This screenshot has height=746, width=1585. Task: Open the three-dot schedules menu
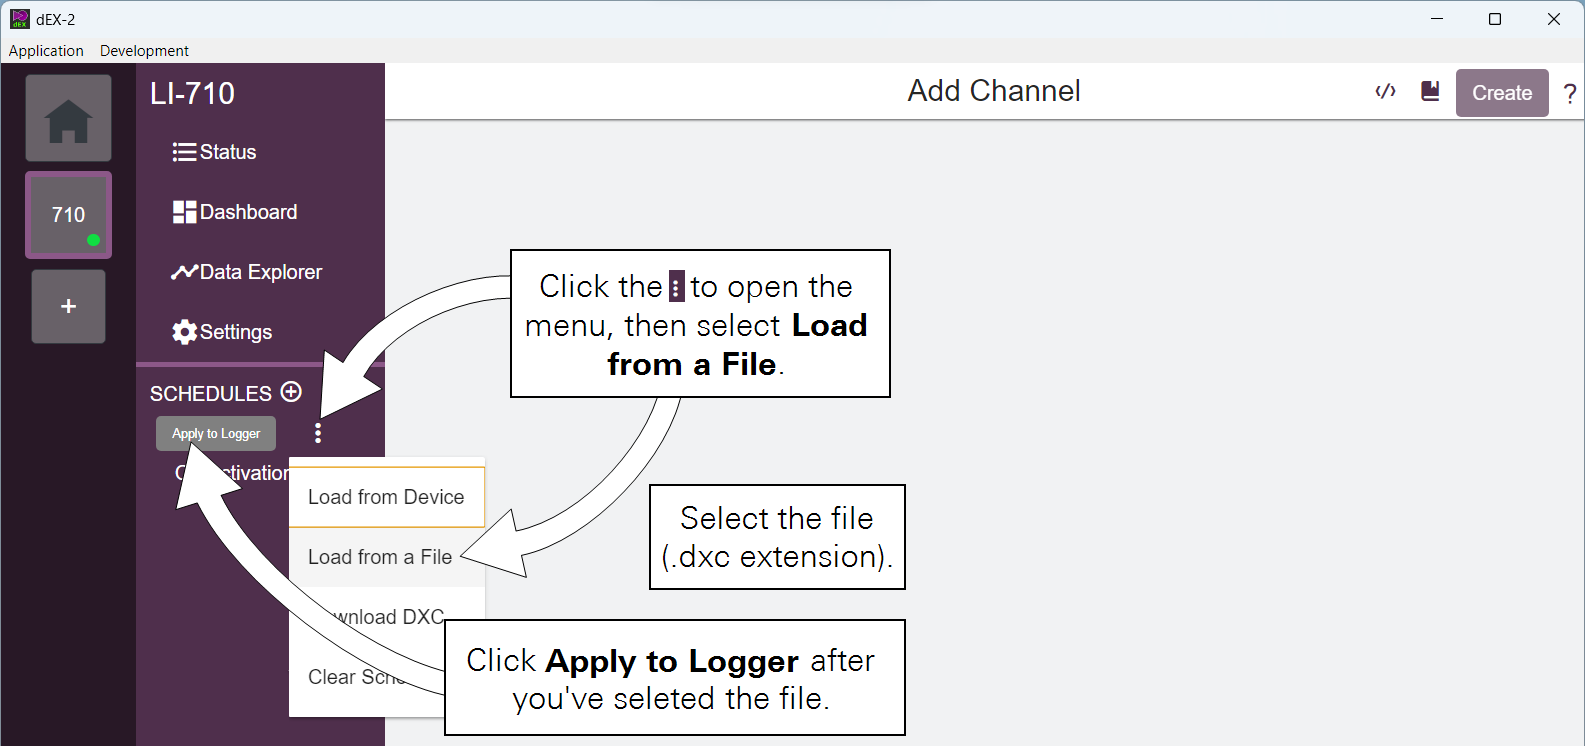[x=318, y=433]
